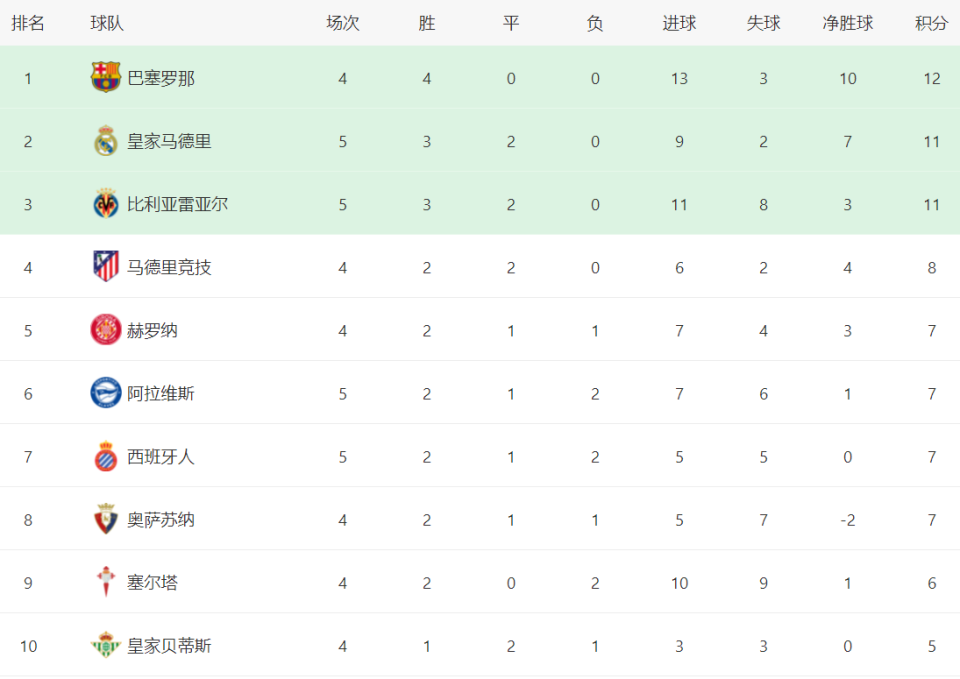Click the Alavés blue circular crest
This screenshot has width=960, height=679.
click(105, 393)
